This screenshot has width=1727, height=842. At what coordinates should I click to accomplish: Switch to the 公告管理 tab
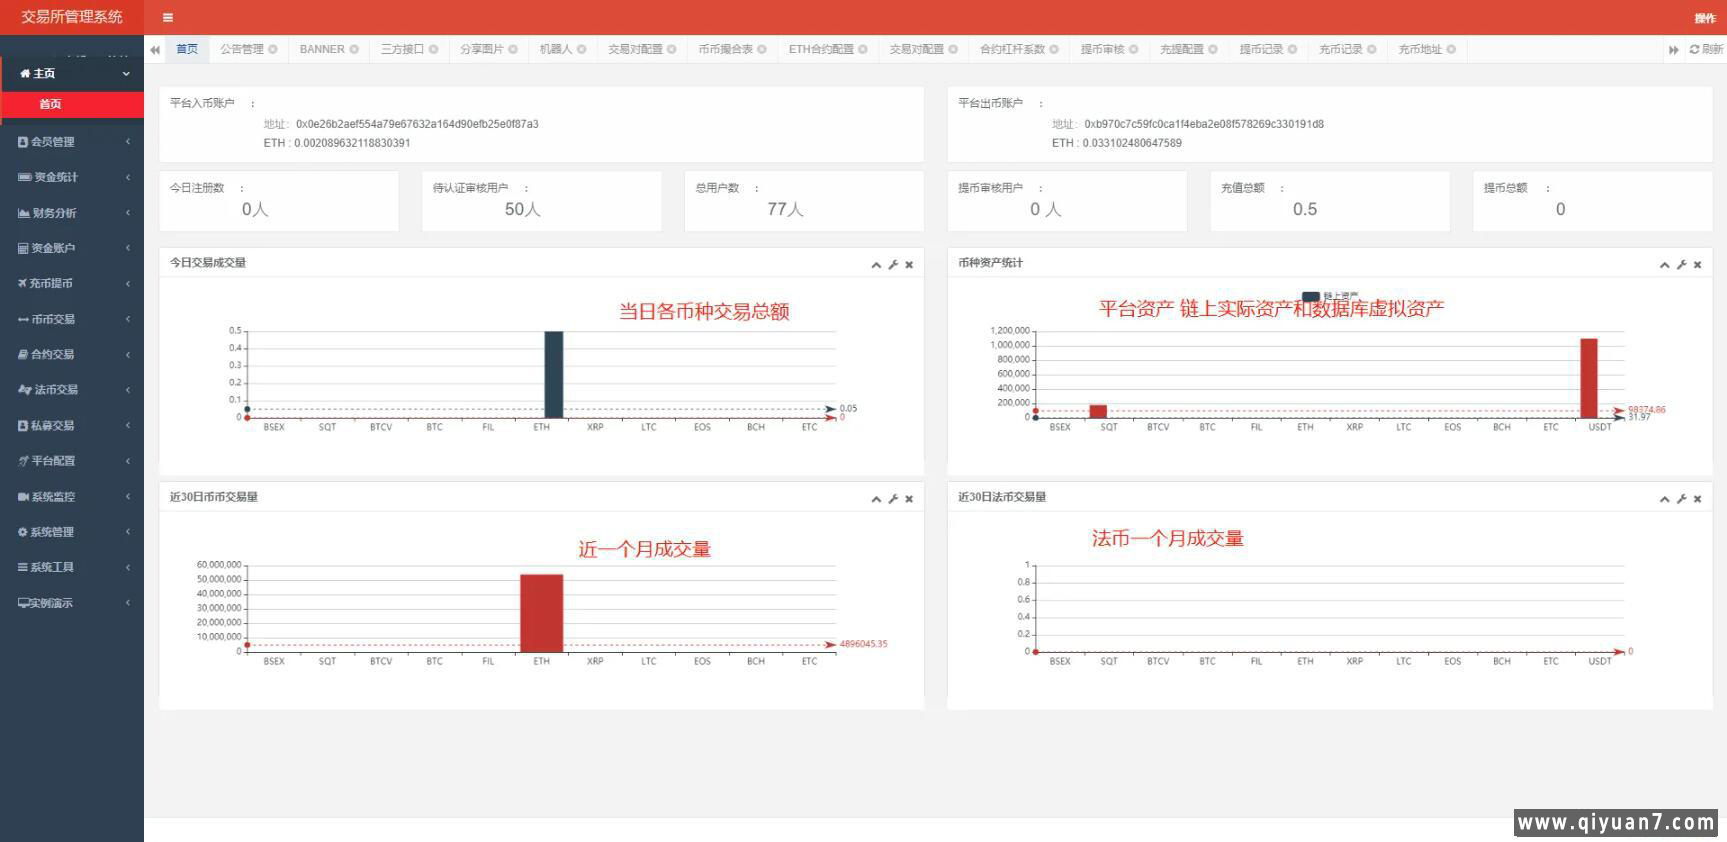pos(241,49)
